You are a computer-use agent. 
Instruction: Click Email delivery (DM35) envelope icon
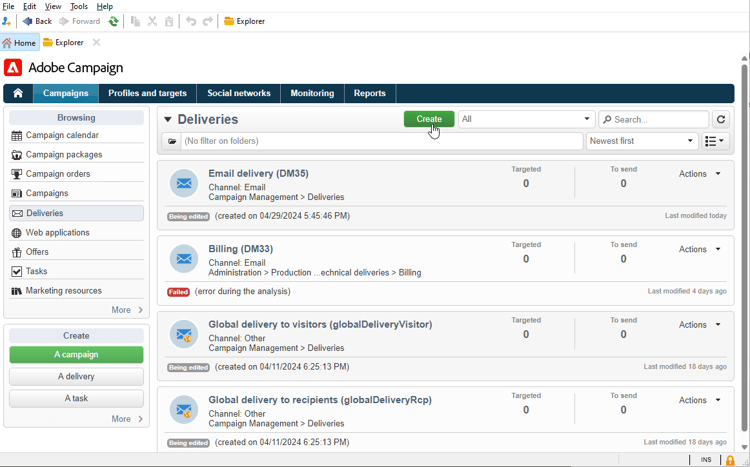coord(184,183)
